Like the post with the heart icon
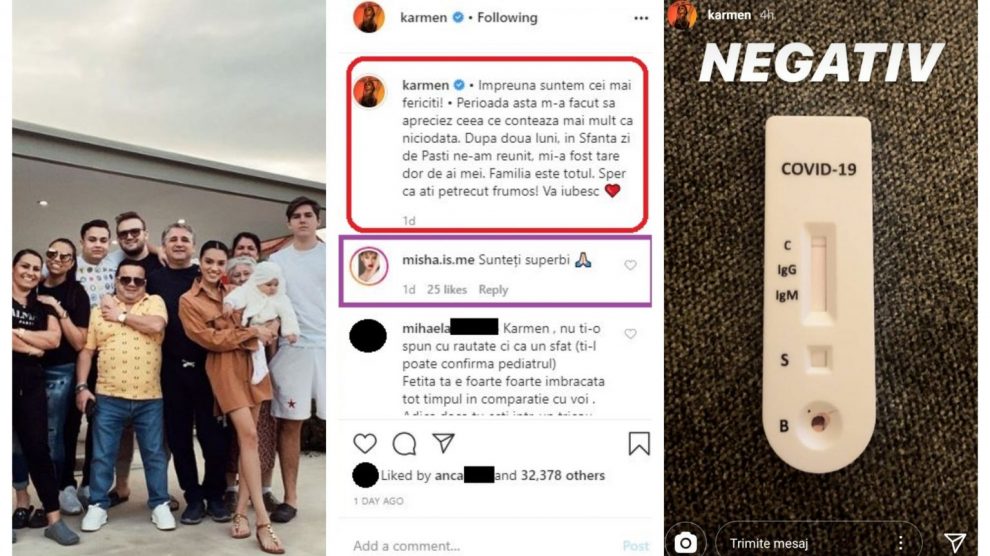Image resolution: width=990 pixels, height=556 pixels. point(365,444)
